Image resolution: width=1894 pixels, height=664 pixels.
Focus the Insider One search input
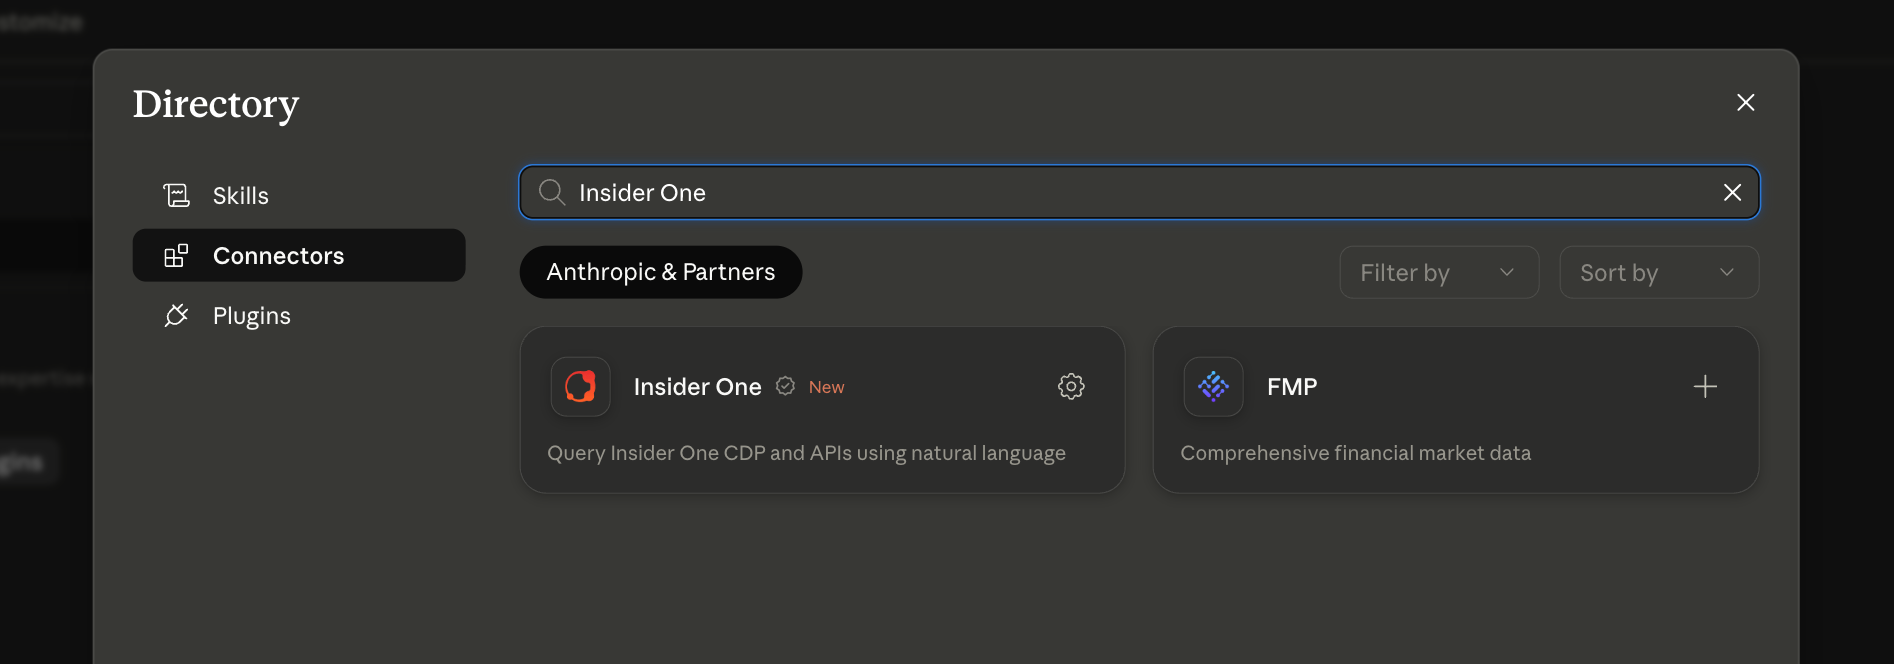tap(1139, 192)
